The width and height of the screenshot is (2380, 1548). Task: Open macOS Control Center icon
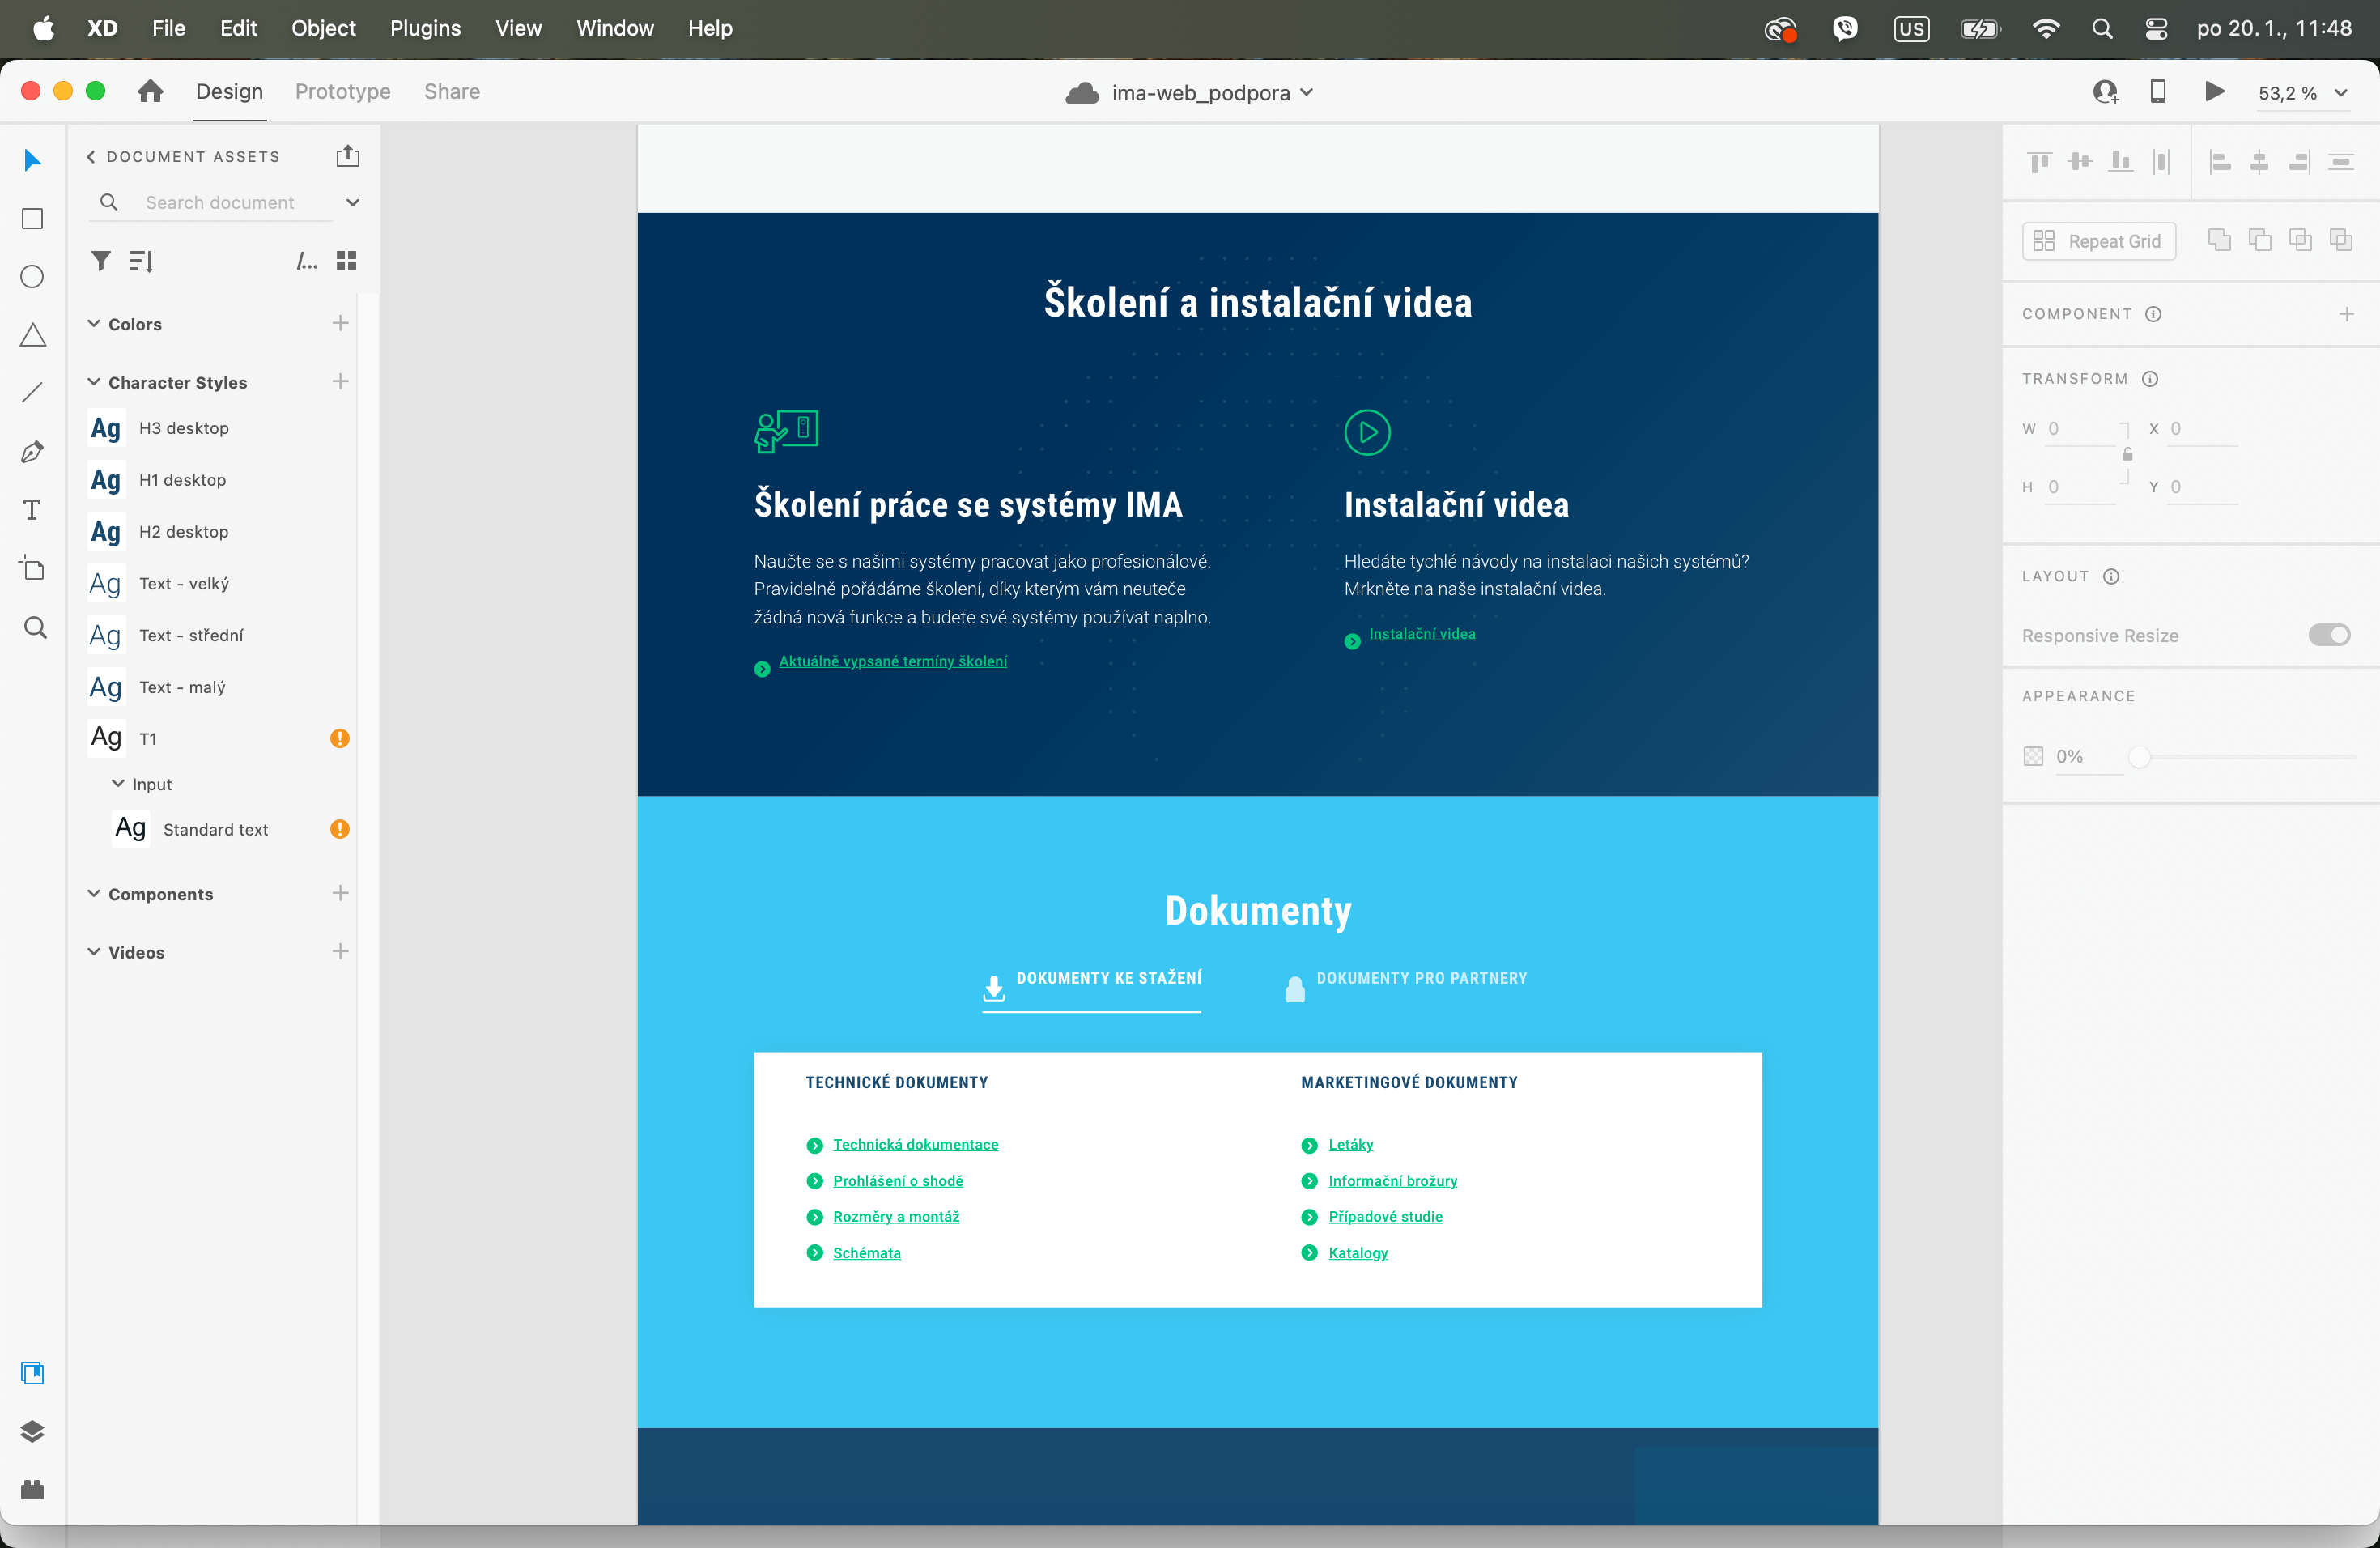point(2157,29)
